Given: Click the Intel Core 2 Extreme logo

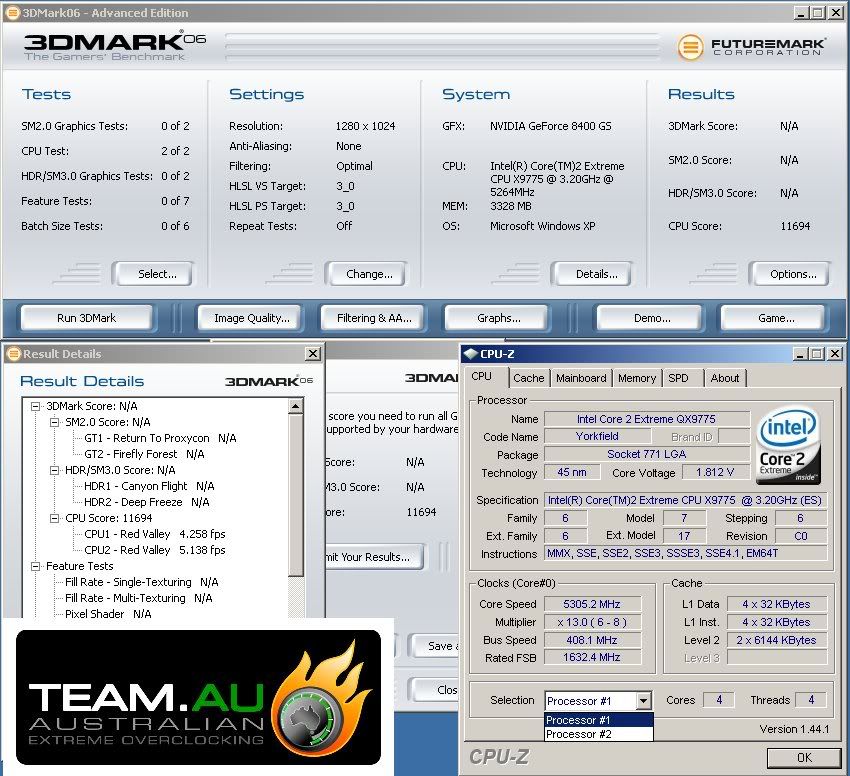Looking at the screenshot, I should coord(789,445).
